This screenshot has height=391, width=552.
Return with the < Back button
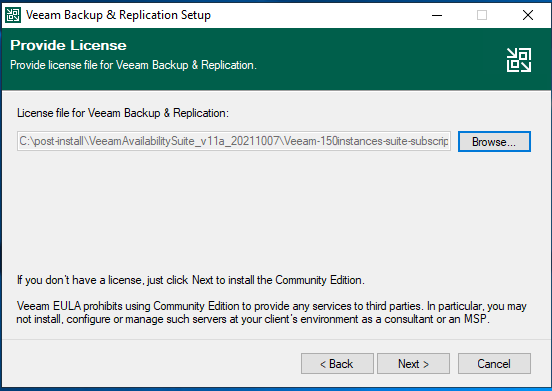coord(337,364)
